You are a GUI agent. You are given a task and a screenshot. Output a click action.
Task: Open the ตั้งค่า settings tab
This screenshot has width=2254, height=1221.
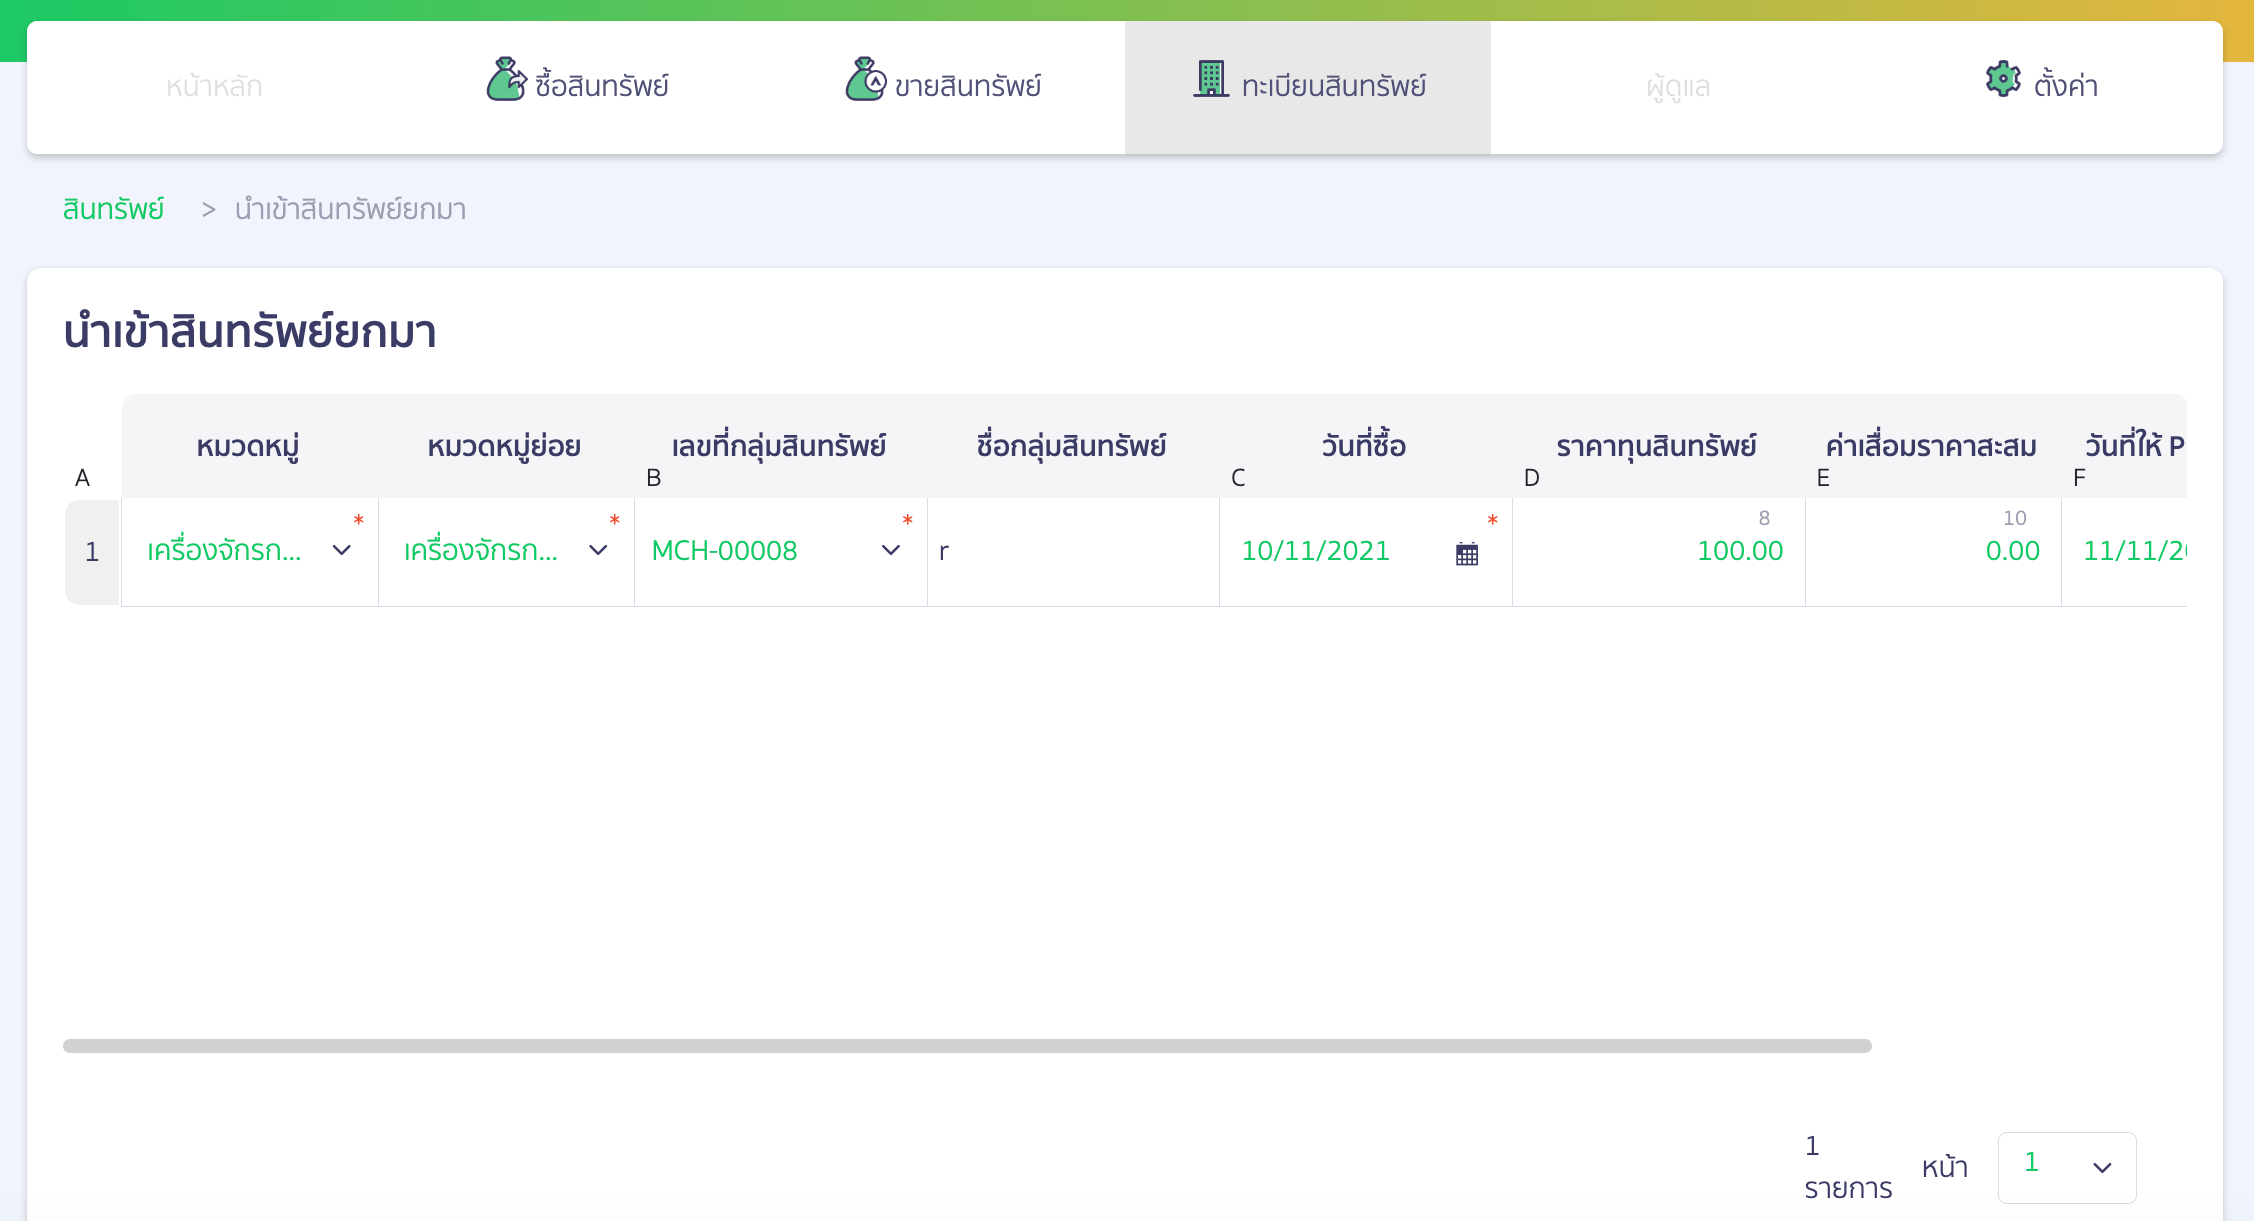[2041, 87]
